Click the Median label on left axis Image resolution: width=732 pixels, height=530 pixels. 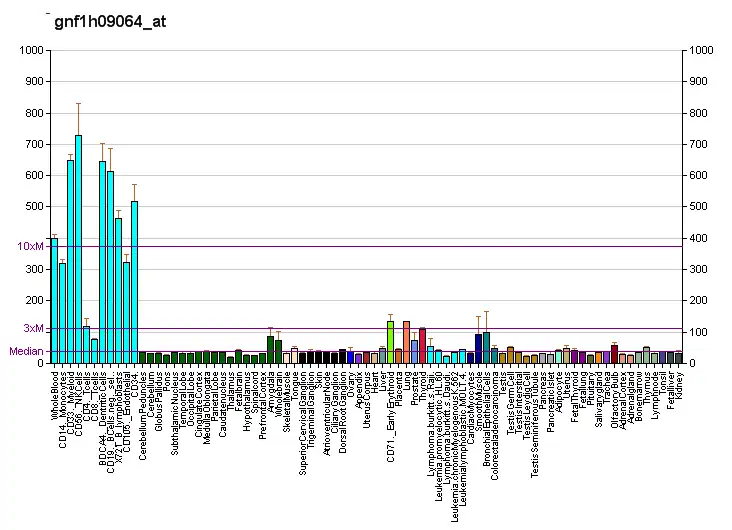(26, 351)
